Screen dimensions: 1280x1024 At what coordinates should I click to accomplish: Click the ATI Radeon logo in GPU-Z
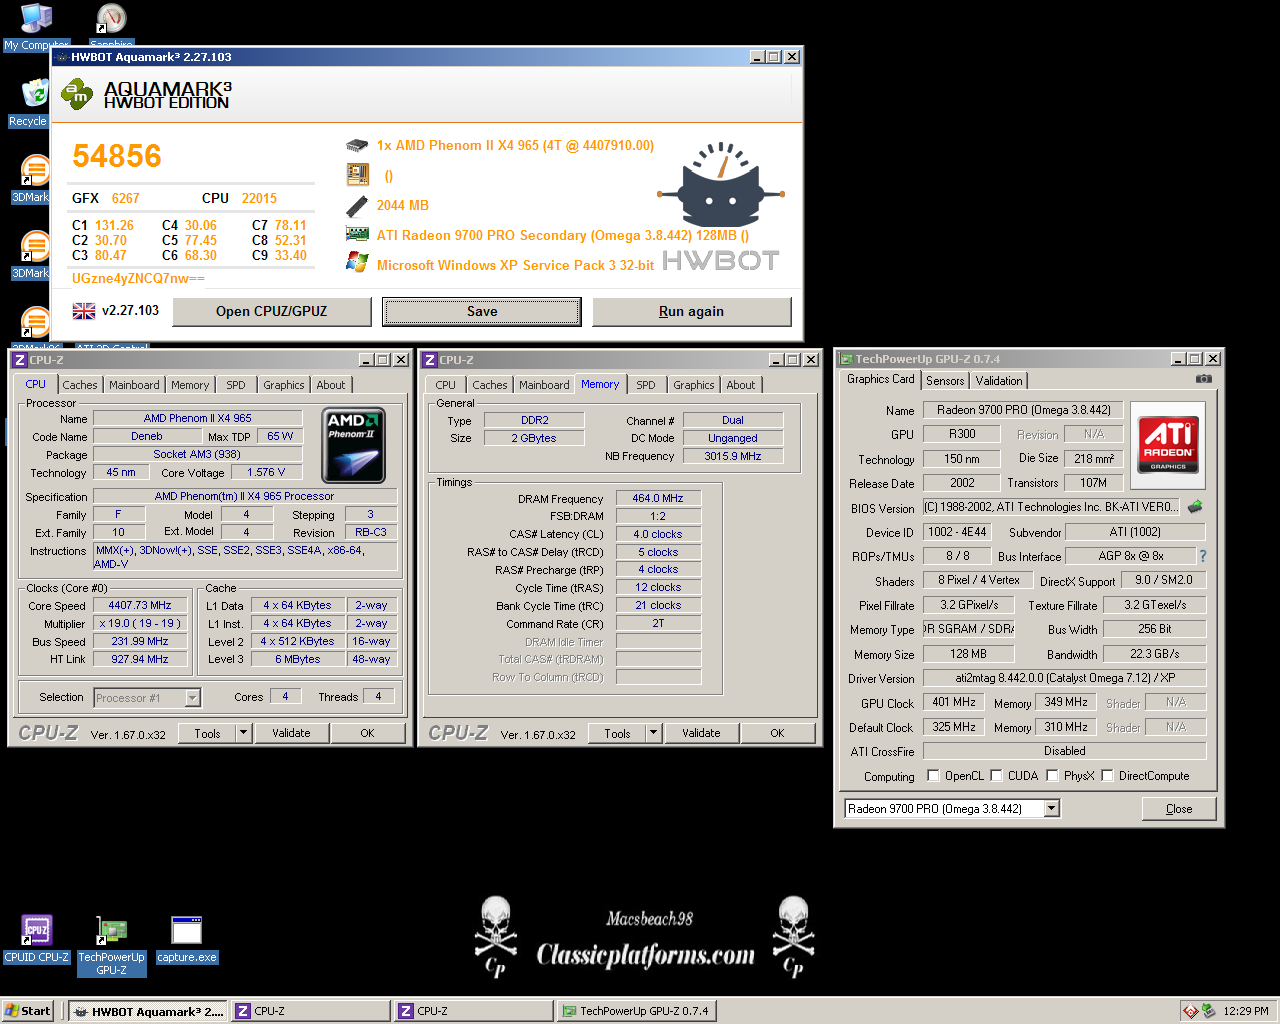point(1168,444)
